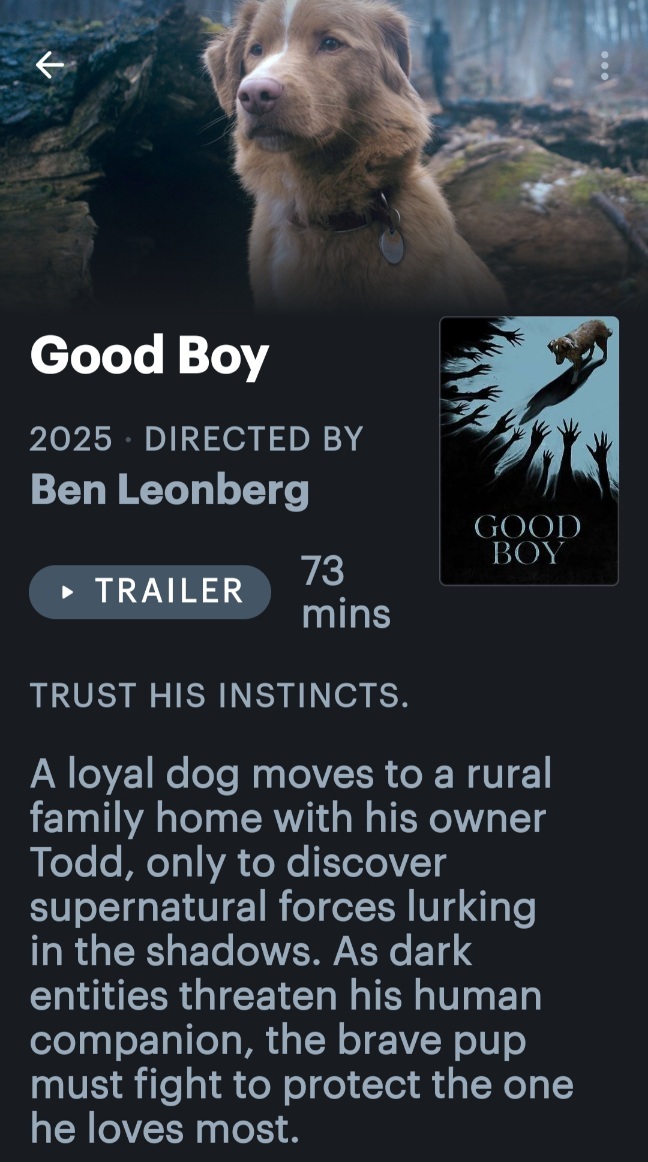Viewport: 648px width, 1162px height.
Task: Tap the dog's collar ID tag in backdrop
Action: point(391,245)
